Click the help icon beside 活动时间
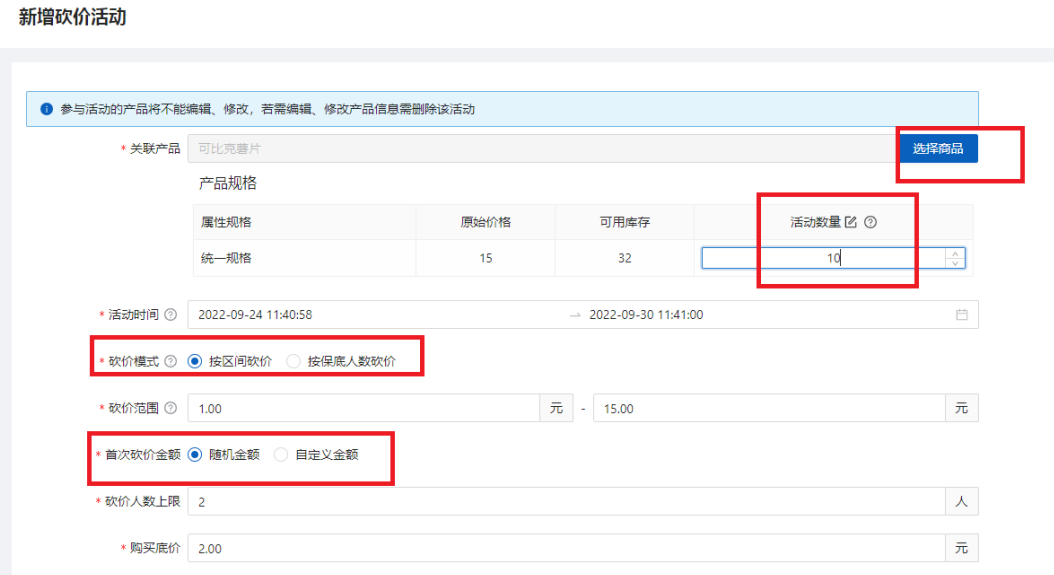1054x575 pixels. click(170, 314)
